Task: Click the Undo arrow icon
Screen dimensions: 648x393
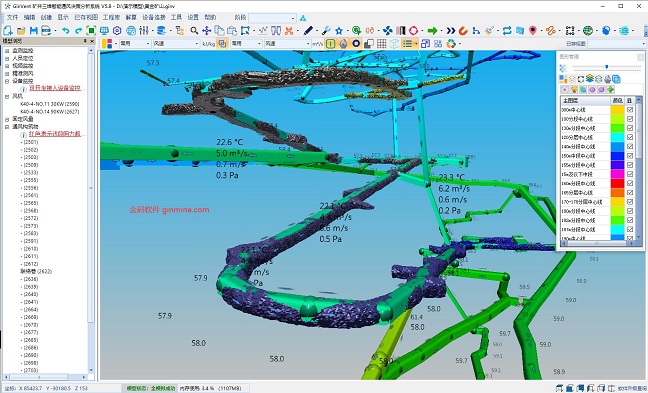Action: point(65,31)
